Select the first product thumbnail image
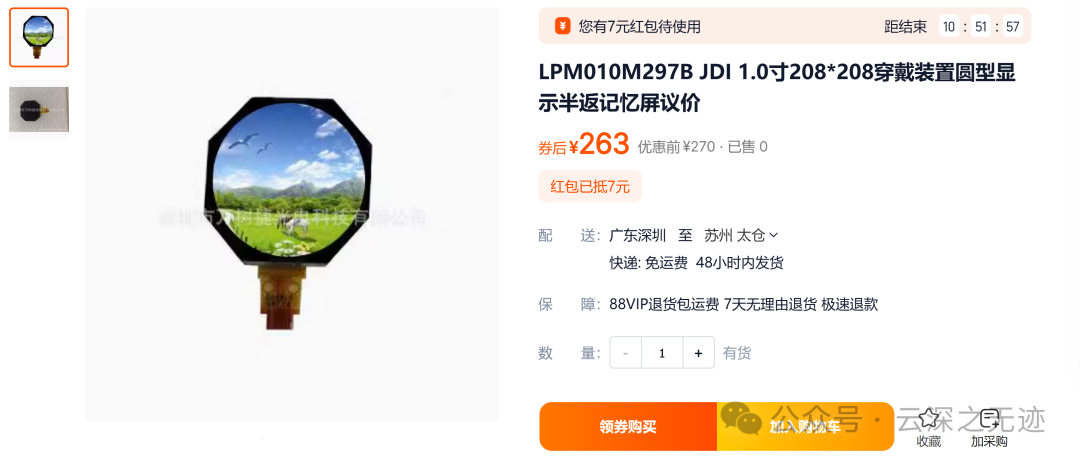 [x=39, y=37]
